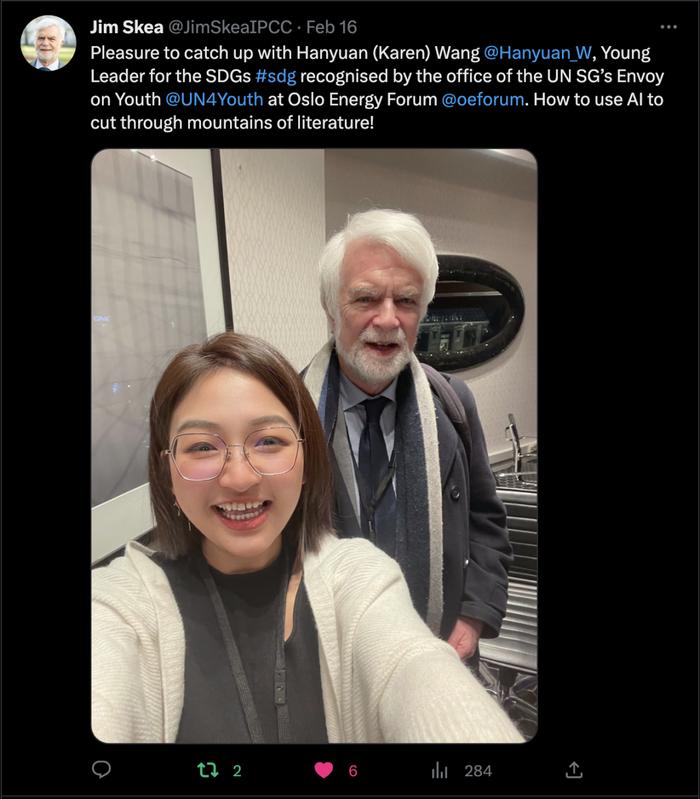Open Jim Skea's profile avatar

coord(48,43)
